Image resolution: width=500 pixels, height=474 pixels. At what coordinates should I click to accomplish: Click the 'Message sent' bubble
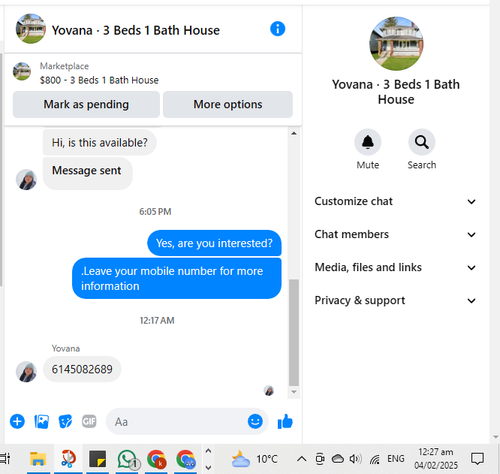click(x=88, y=173)
